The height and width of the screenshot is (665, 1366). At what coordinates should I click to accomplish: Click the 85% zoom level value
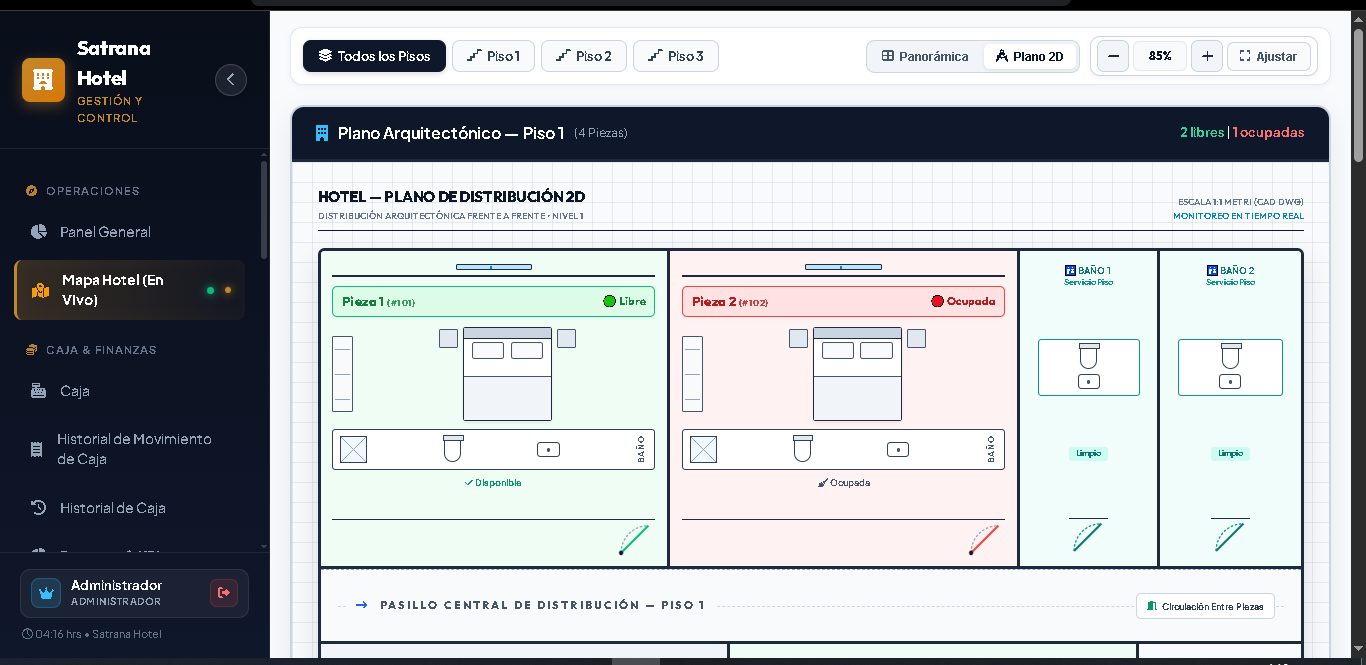[1160, 56]
